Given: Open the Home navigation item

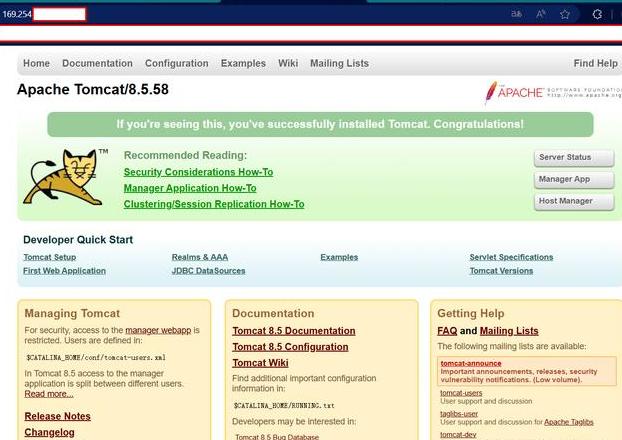Looking at the screenshot, I should pos(36,63).
